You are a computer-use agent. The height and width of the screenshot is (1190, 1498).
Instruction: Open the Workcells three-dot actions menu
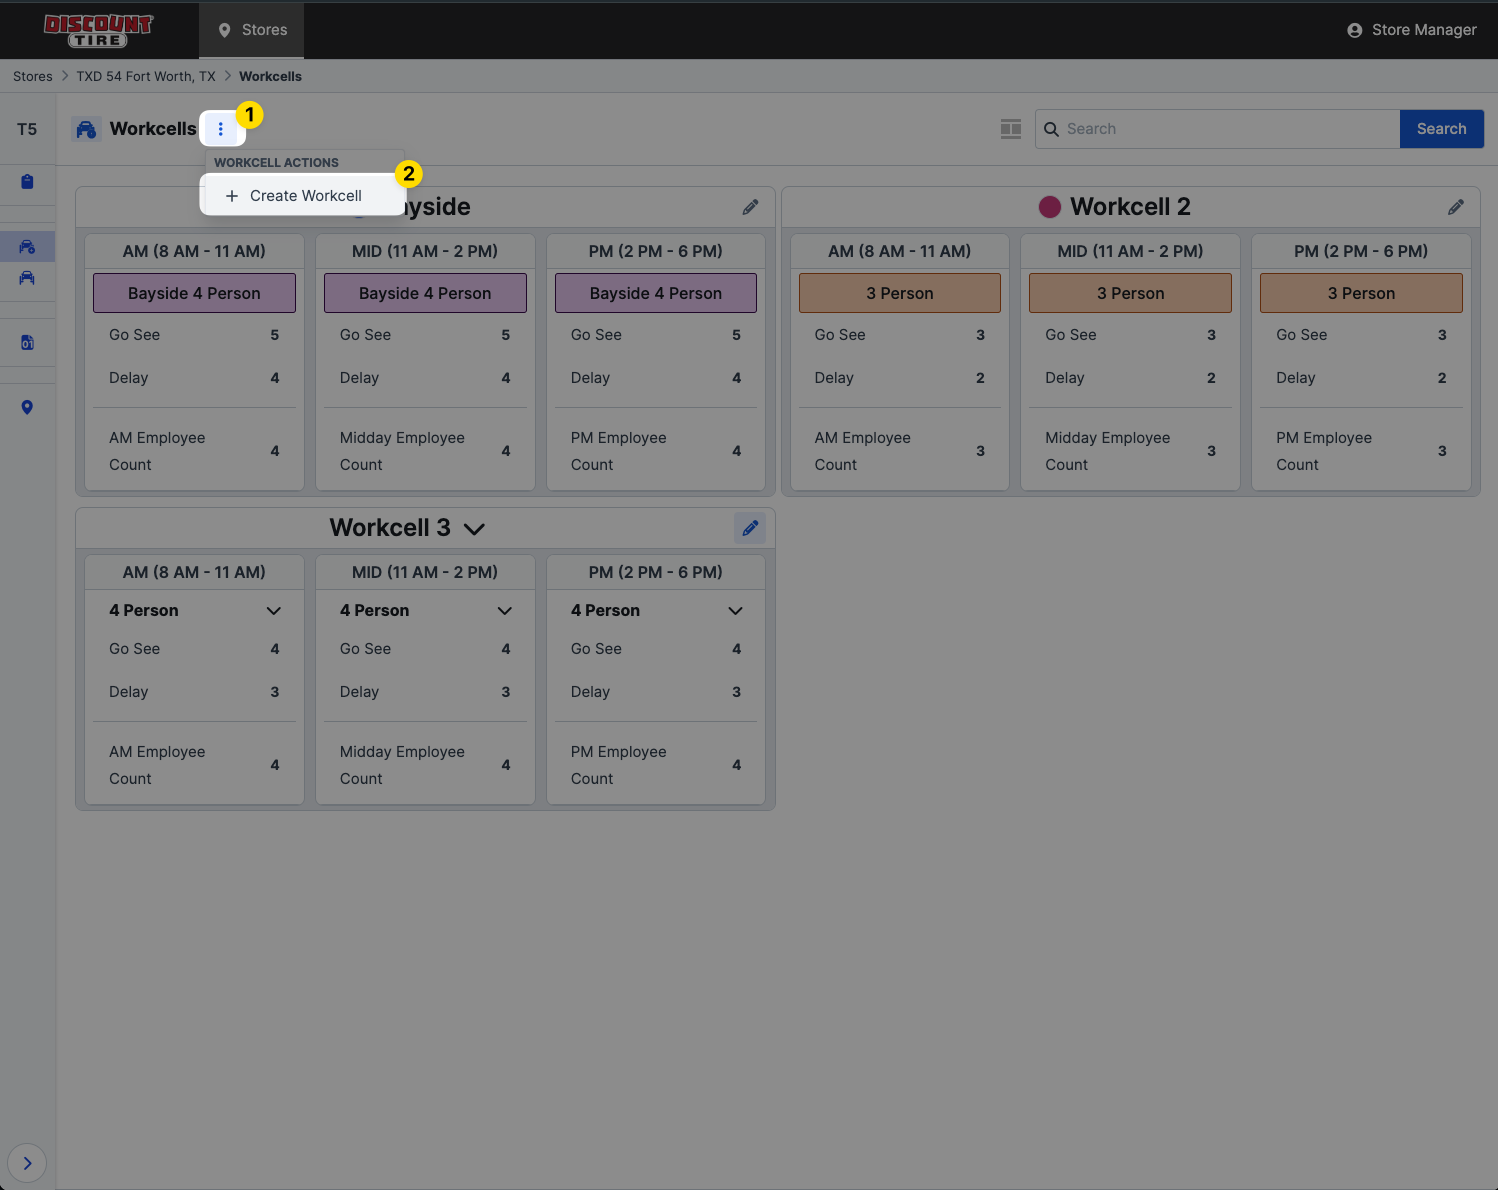[x=221, y=129]
